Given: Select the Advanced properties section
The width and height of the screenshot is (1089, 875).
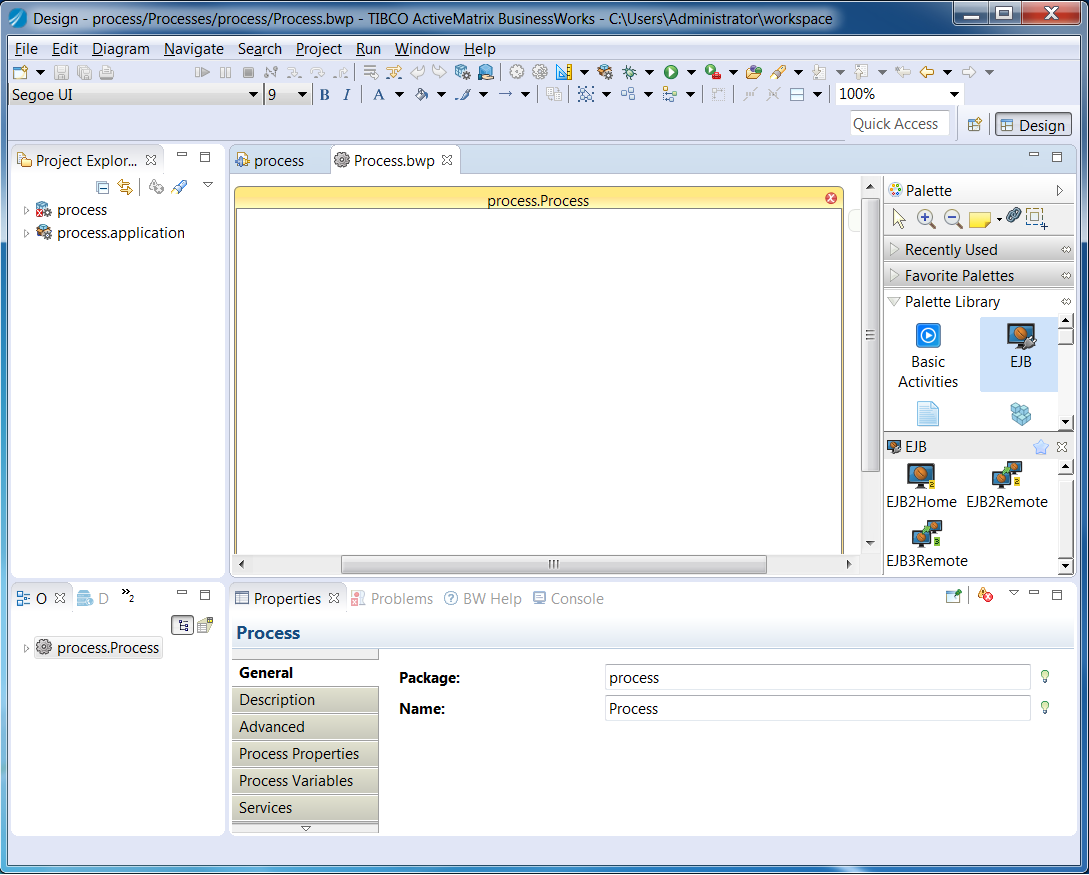Looking at the screenshot, I should tap(305, 727).
